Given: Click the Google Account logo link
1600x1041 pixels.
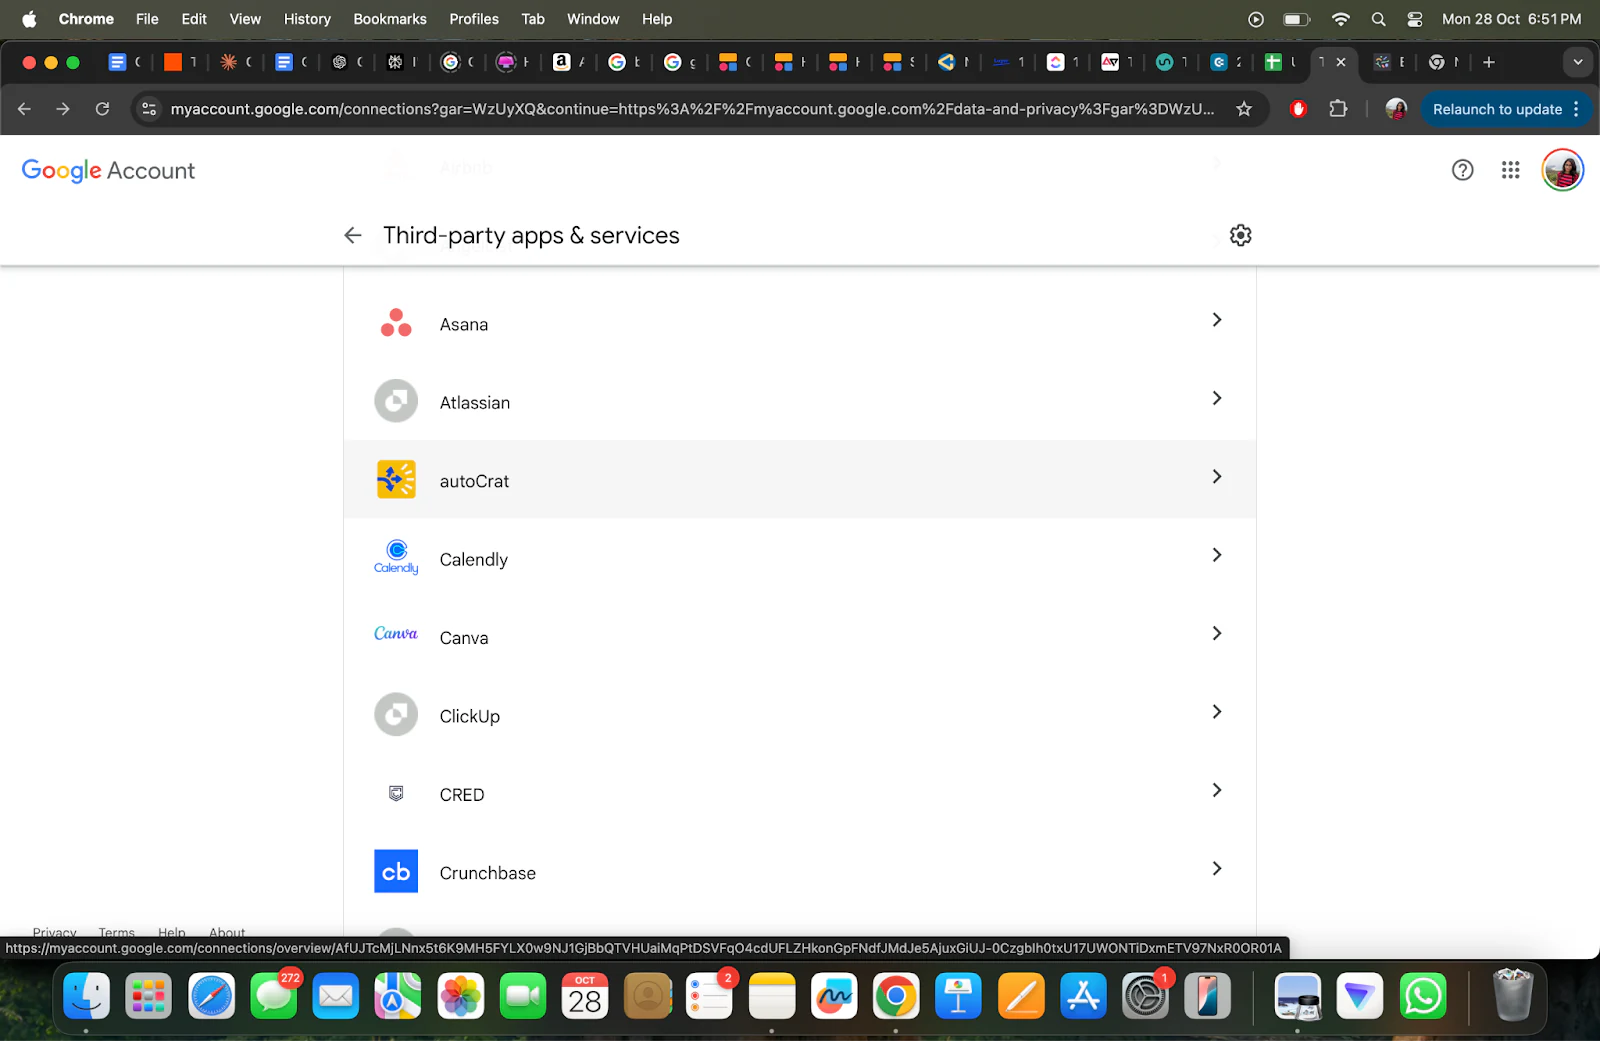Looking at the screenshot, I should pyautogui.click(x=108, y=170).
